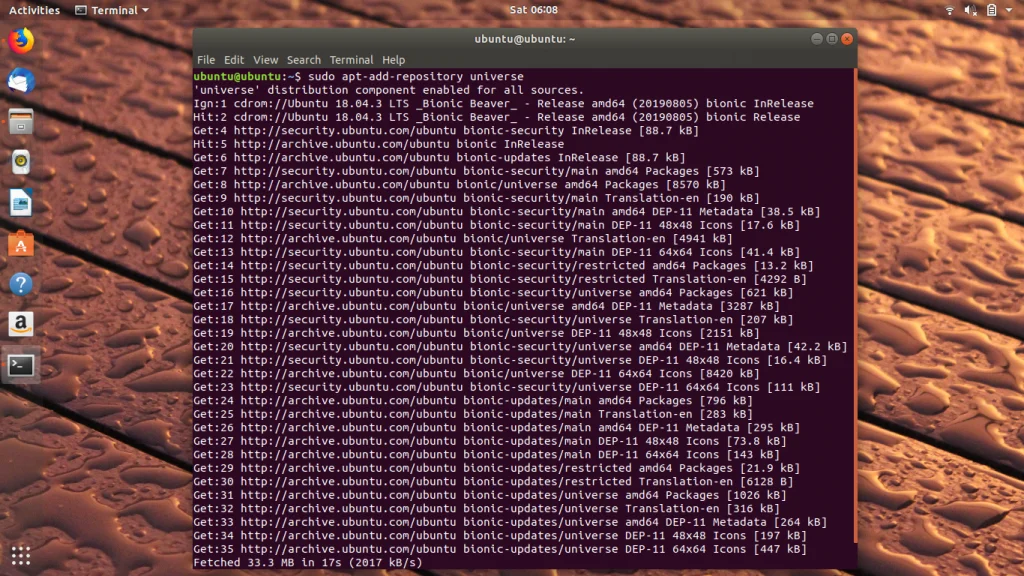Open the clock showing Sat 06:08
The width and height of the screenshot is (1024, 576).
(x=534, y=10)
